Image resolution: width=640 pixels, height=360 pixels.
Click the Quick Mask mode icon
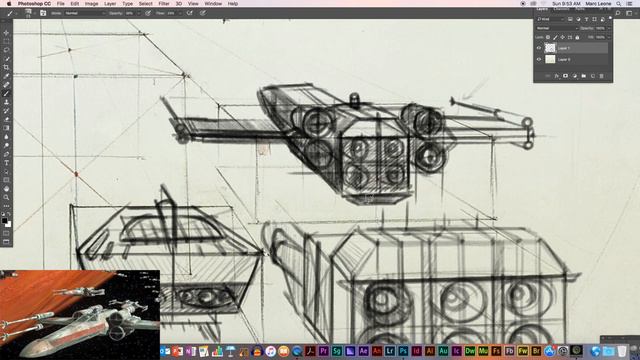click(6, 233)
